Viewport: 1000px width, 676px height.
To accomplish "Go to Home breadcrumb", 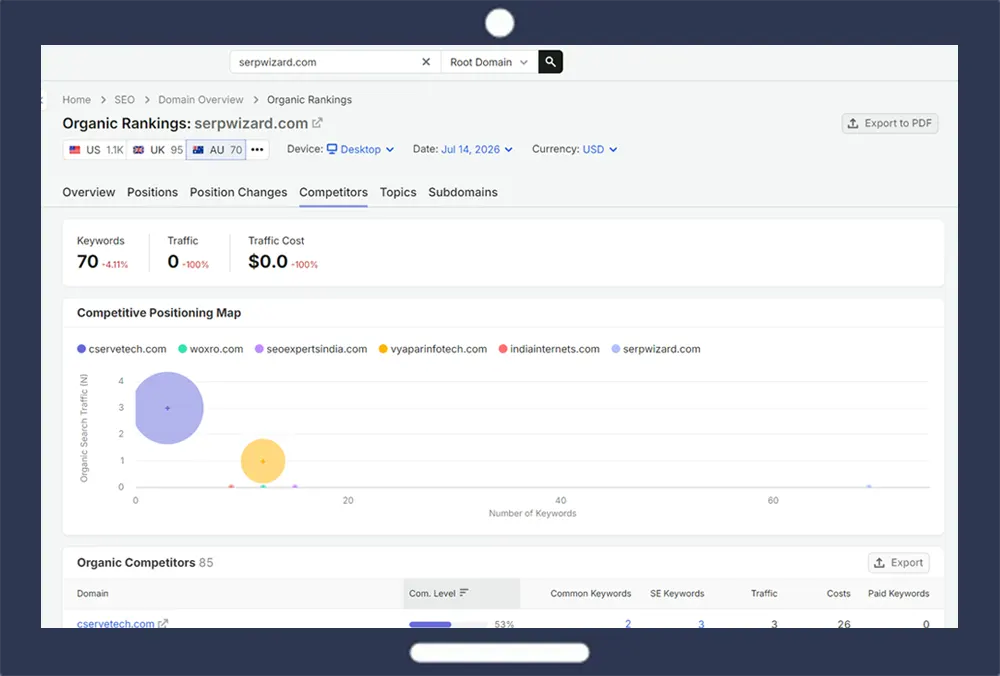I will click(77, 99).
